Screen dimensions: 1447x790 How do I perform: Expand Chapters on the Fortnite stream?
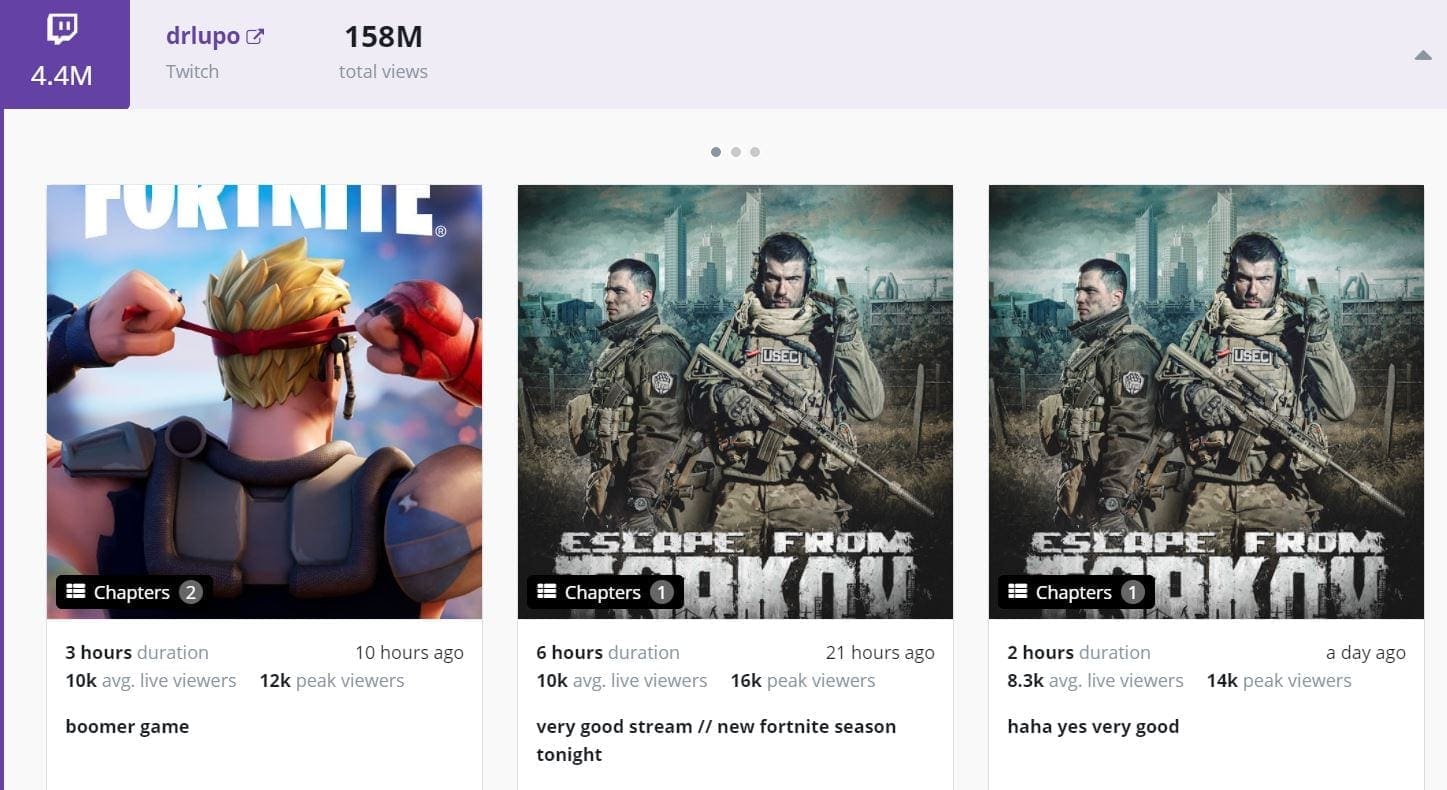click(x=132, y=593)
